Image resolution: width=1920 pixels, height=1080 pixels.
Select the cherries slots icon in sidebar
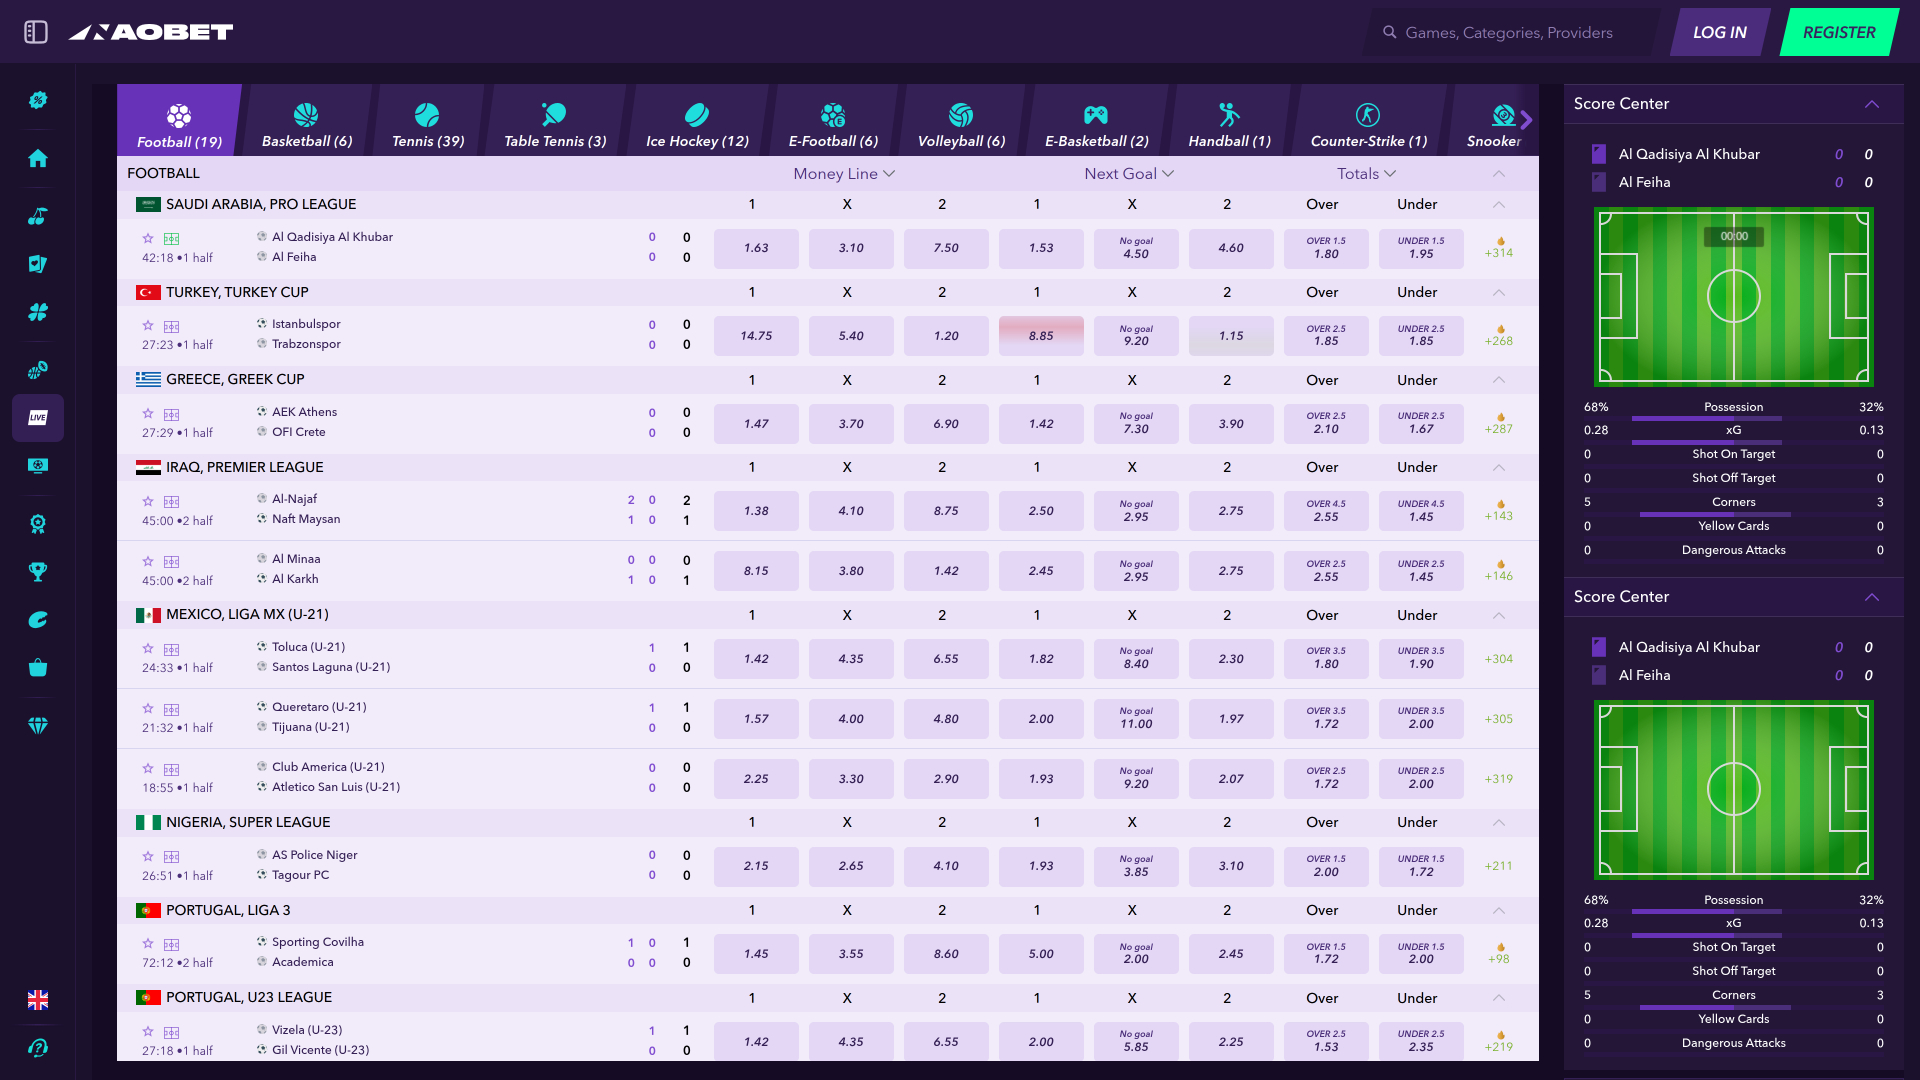click(38, 216)
